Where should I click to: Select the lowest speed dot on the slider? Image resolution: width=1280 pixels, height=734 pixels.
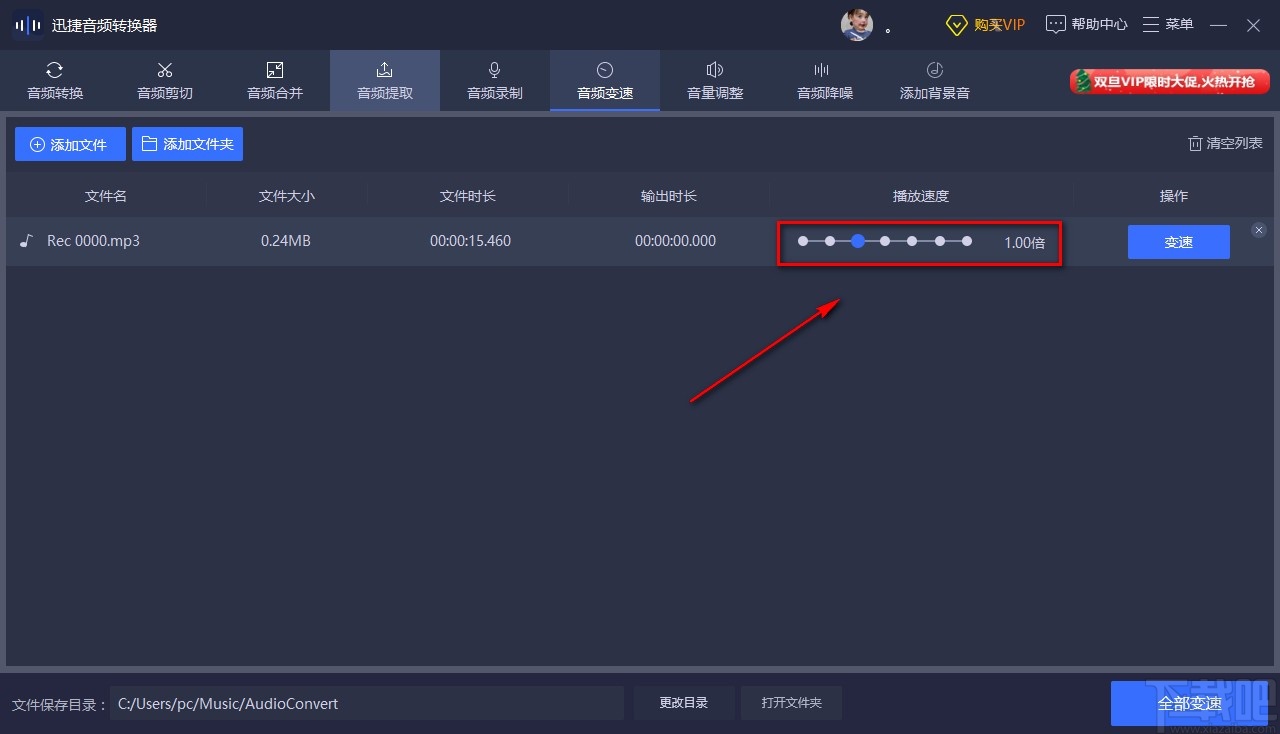[802, 240]
